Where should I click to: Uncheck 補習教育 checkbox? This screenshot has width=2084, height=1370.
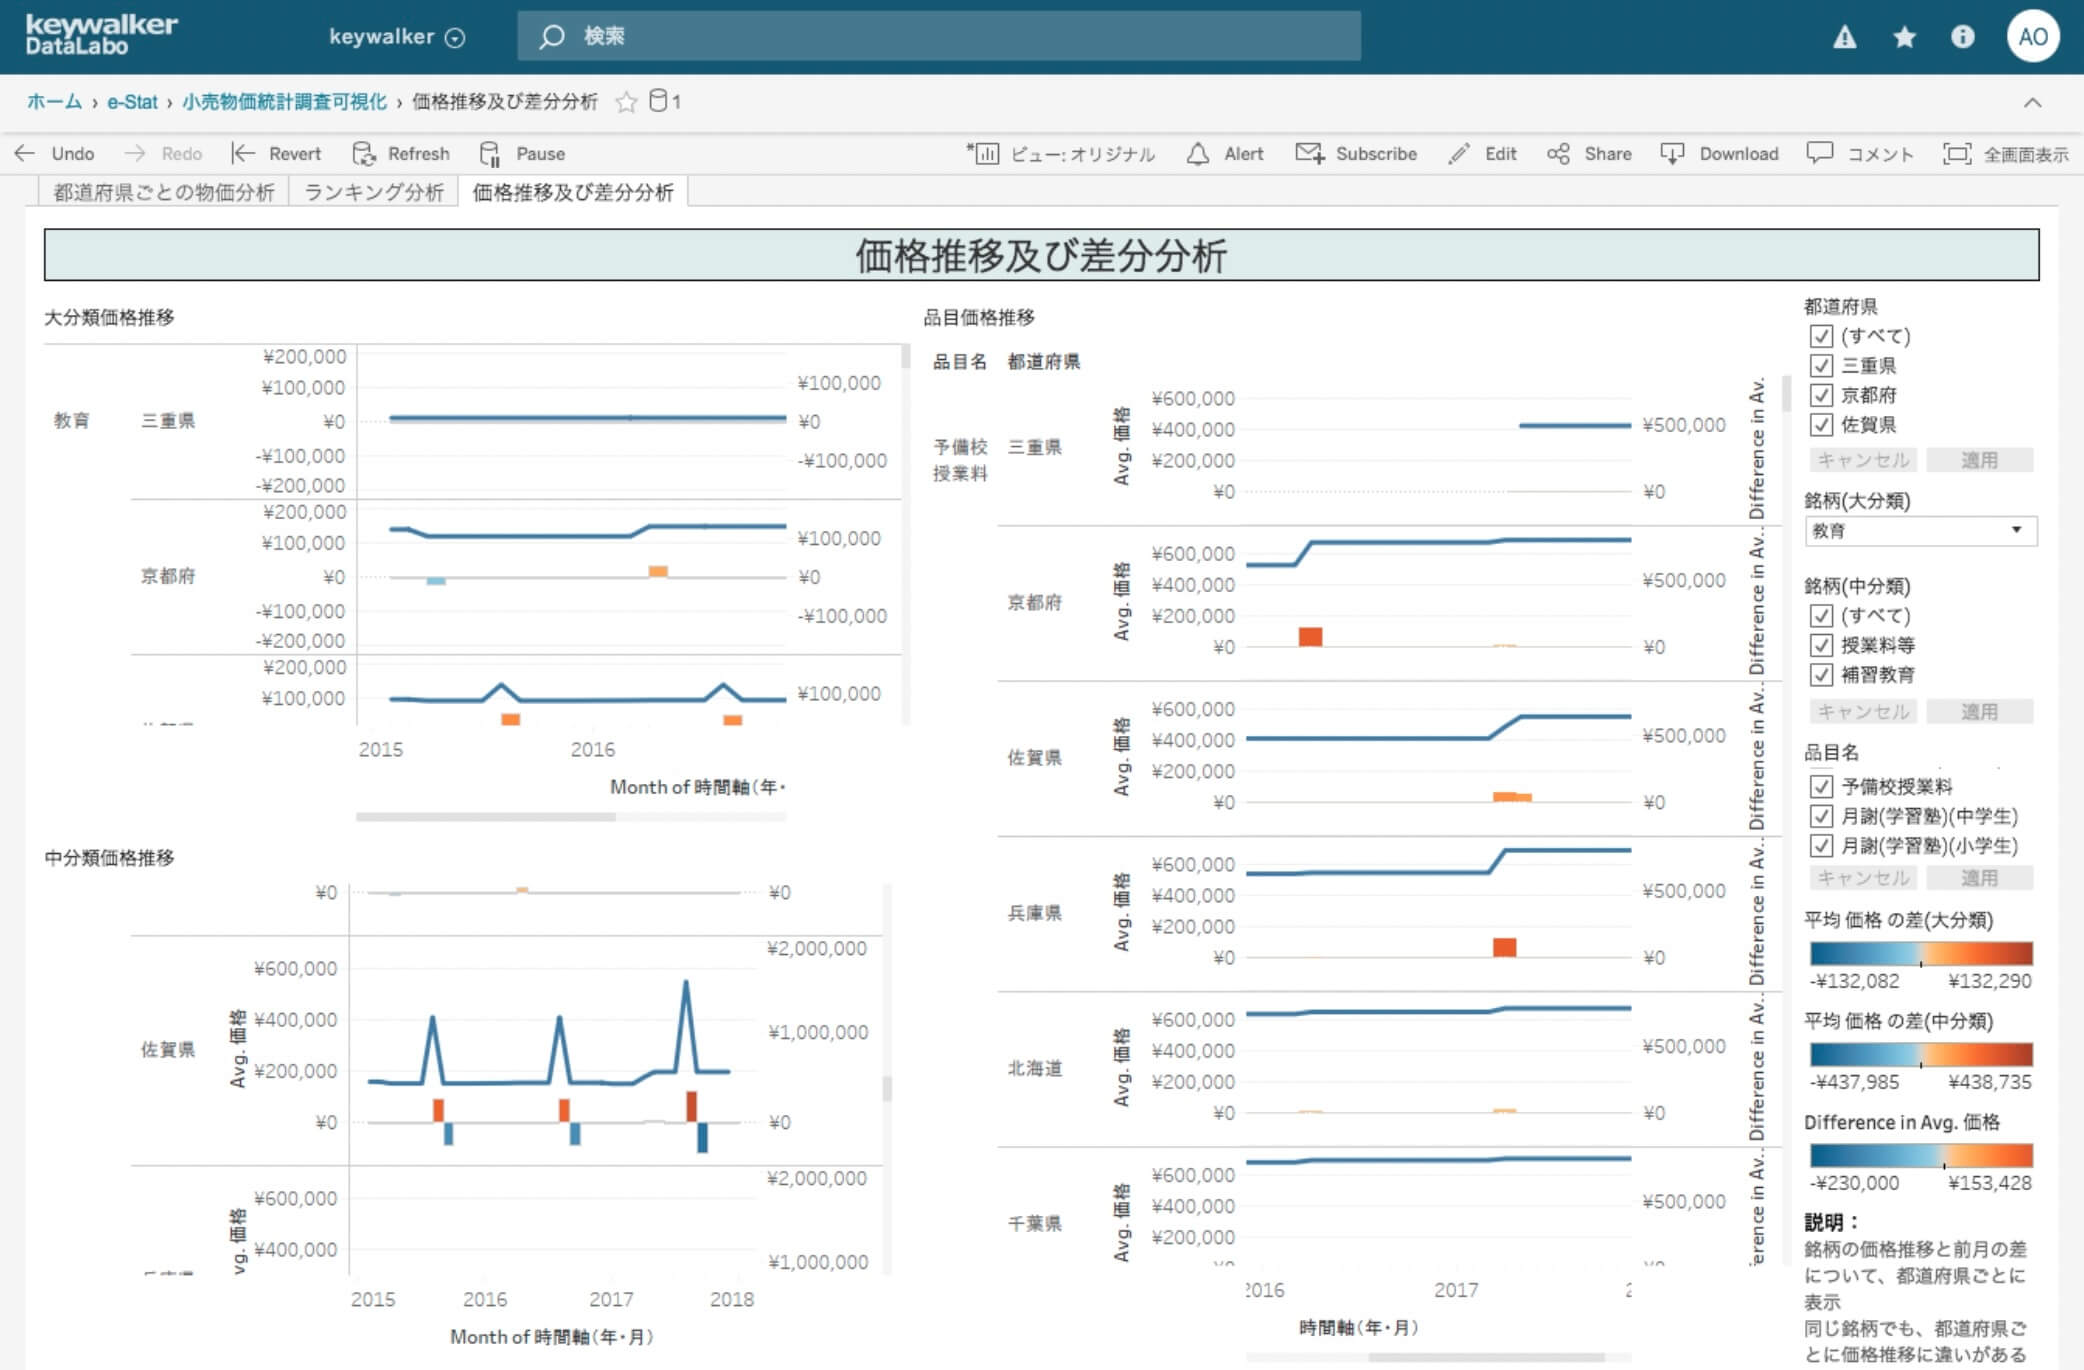[1821, 675]
